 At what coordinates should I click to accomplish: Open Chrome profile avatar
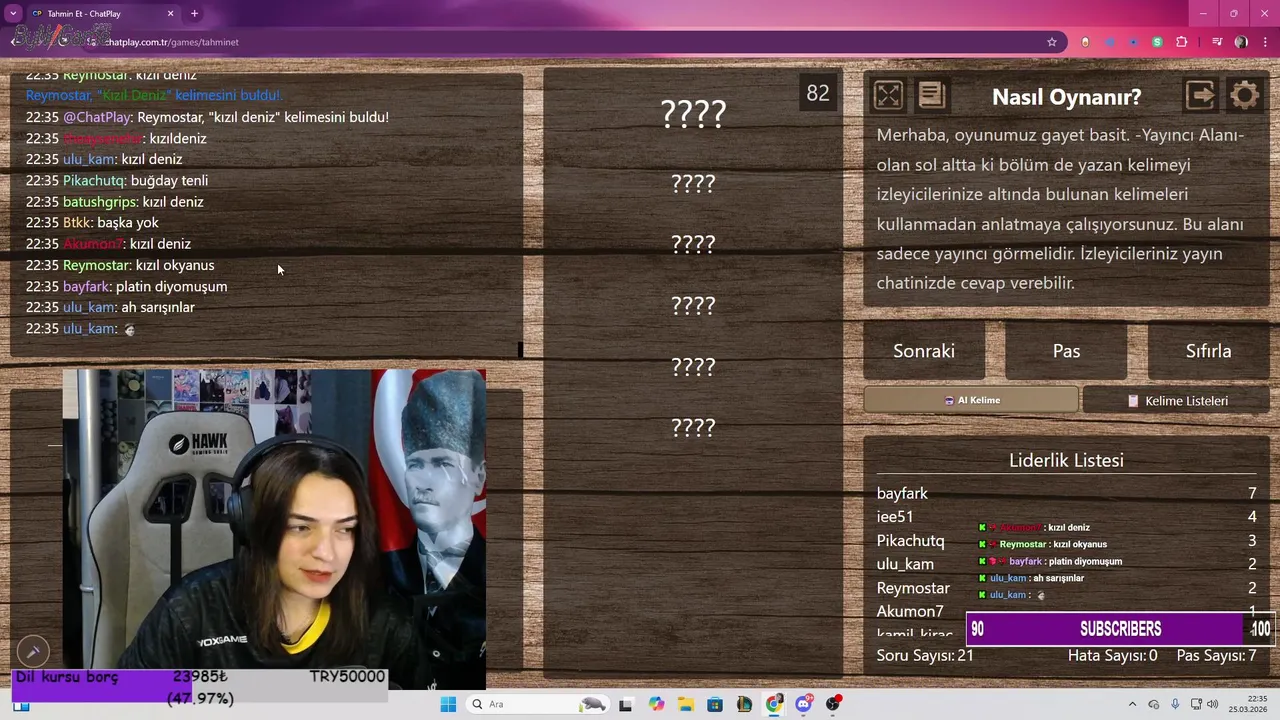tap(1241, 42)
